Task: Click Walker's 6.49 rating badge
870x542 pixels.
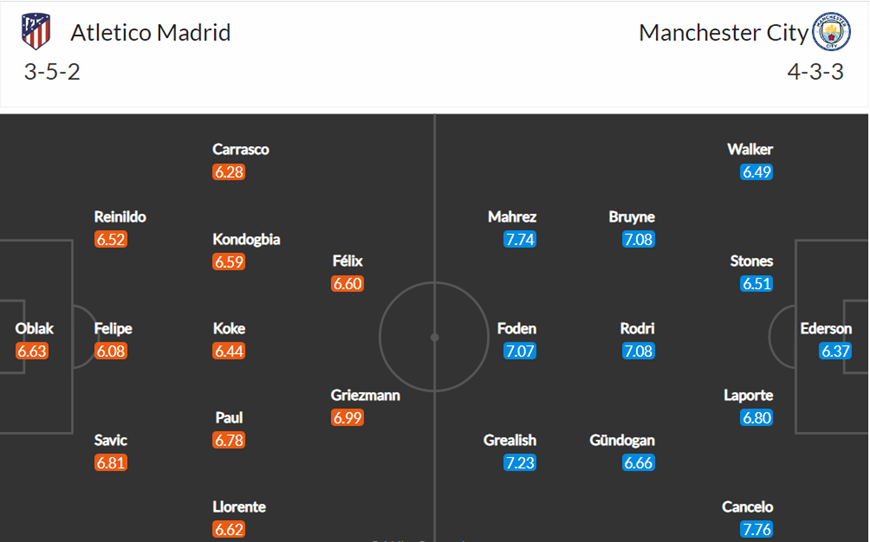Action: point(756,172)
